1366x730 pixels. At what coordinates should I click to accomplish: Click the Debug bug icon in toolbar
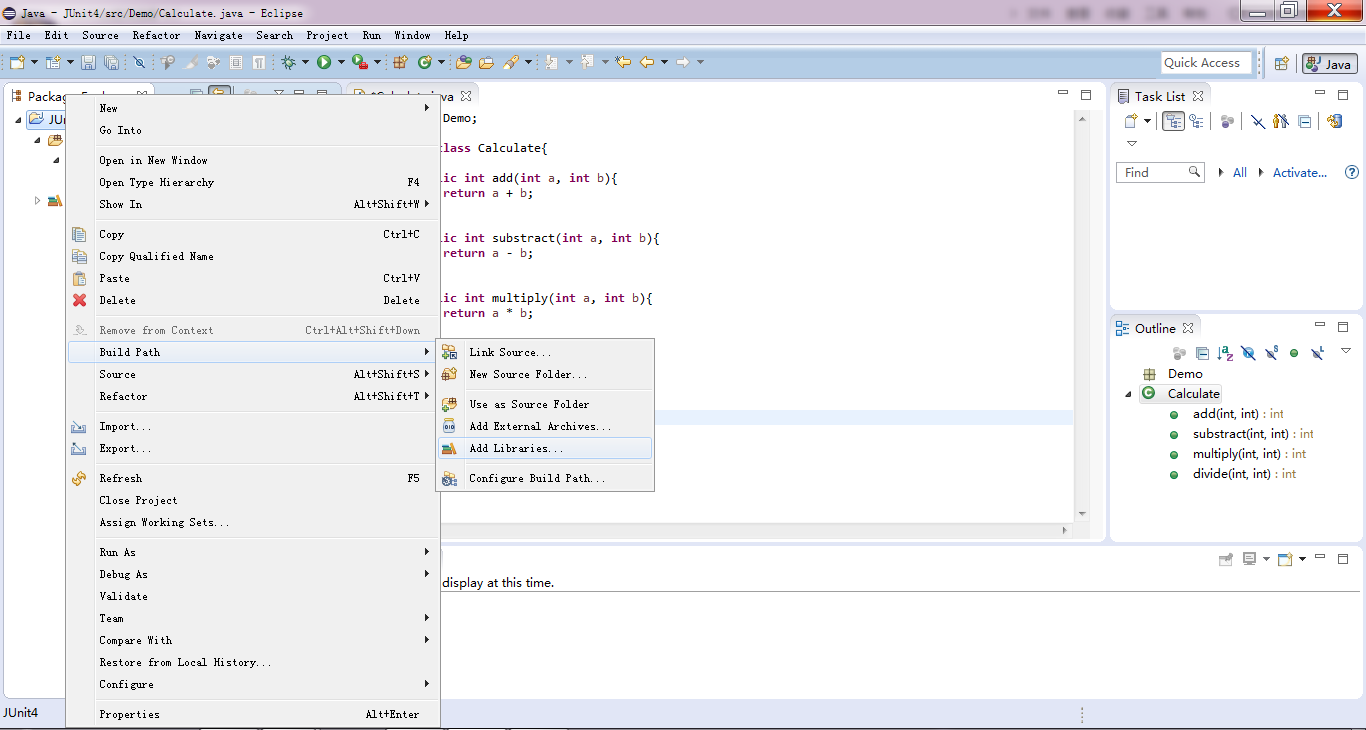289,62
